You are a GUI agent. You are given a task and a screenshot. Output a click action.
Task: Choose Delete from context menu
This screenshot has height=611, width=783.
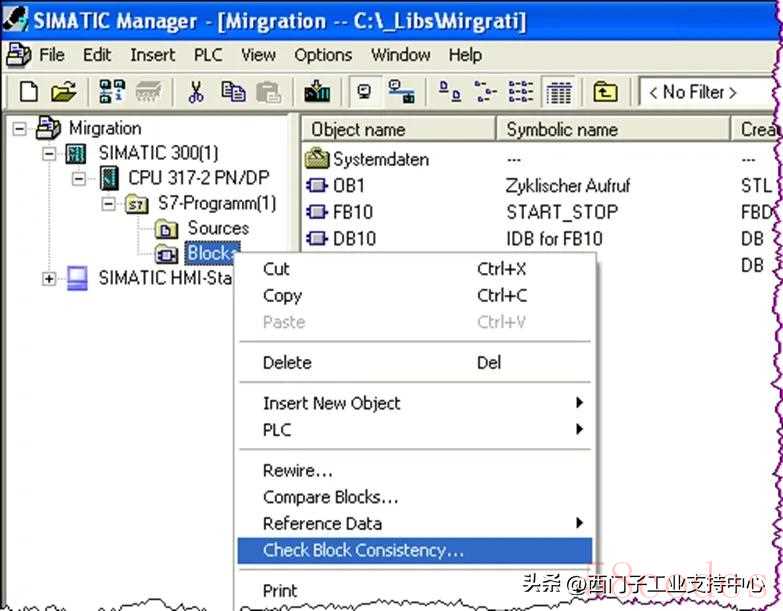[x=415, y=362]
